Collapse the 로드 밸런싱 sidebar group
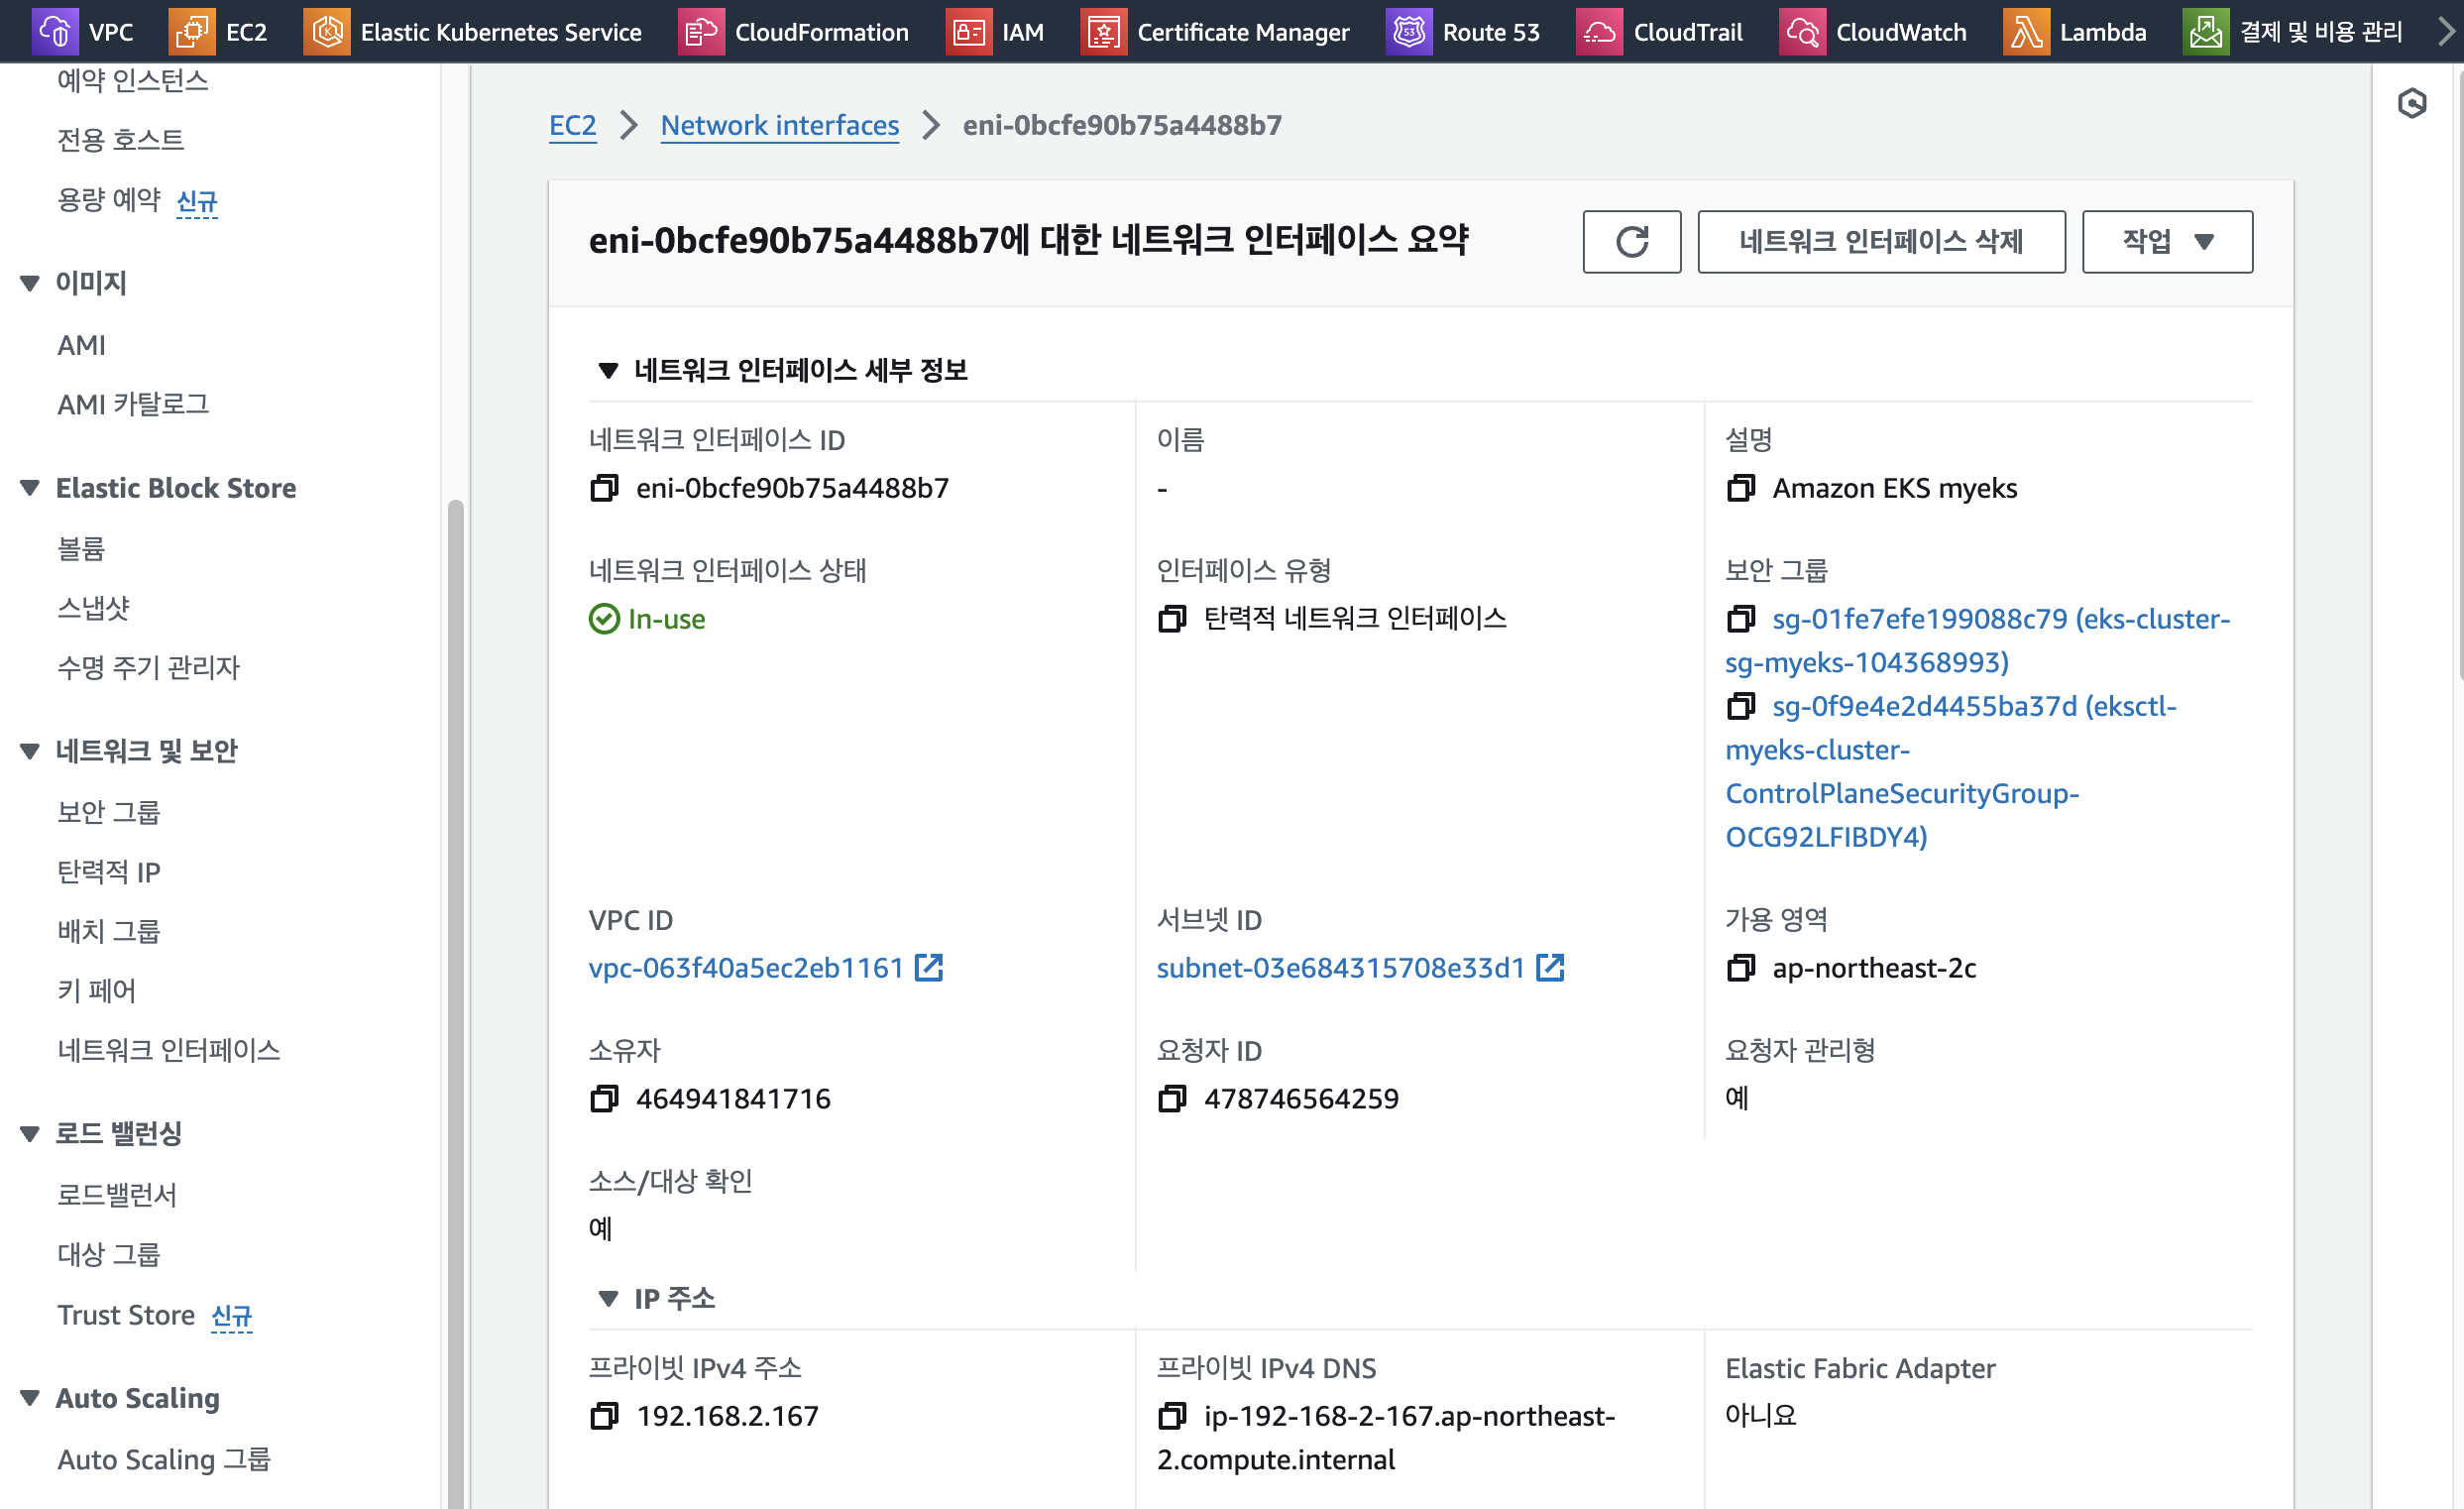 pos(30,1134)
